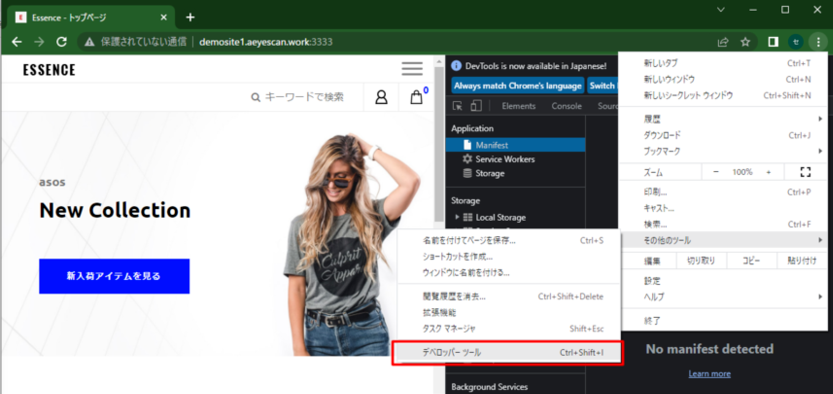Bookmark this page with star icon
This screenshot has height=394, width=833.
click(x=745, y=42)
